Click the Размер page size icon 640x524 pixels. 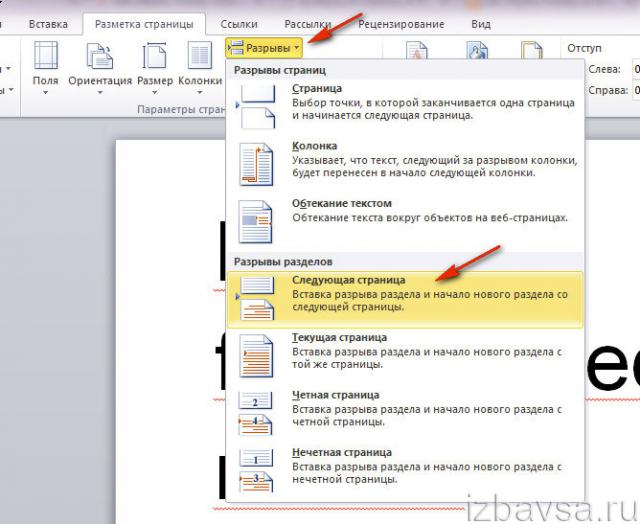[x=154, y=58]
